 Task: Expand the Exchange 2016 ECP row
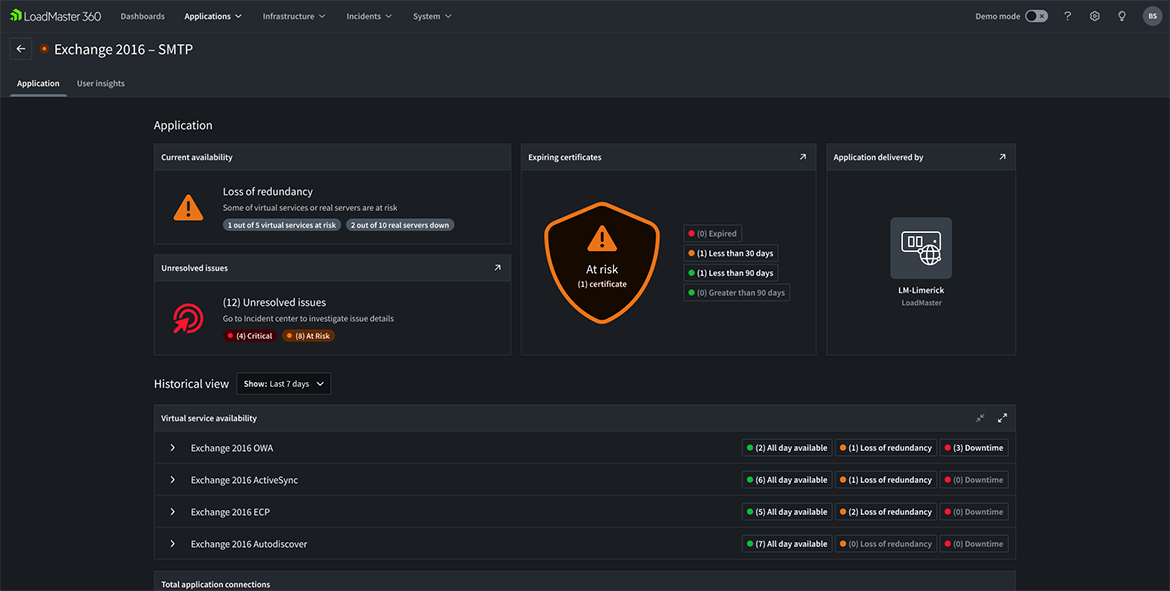(x=173, y=512)
